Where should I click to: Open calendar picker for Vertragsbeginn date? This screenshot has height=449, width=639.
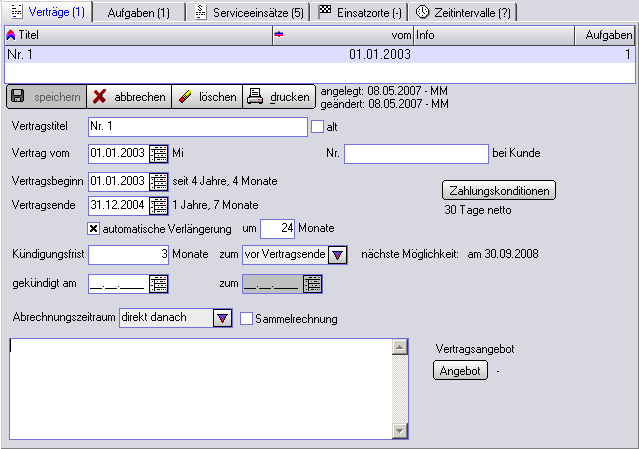point(159,181)
